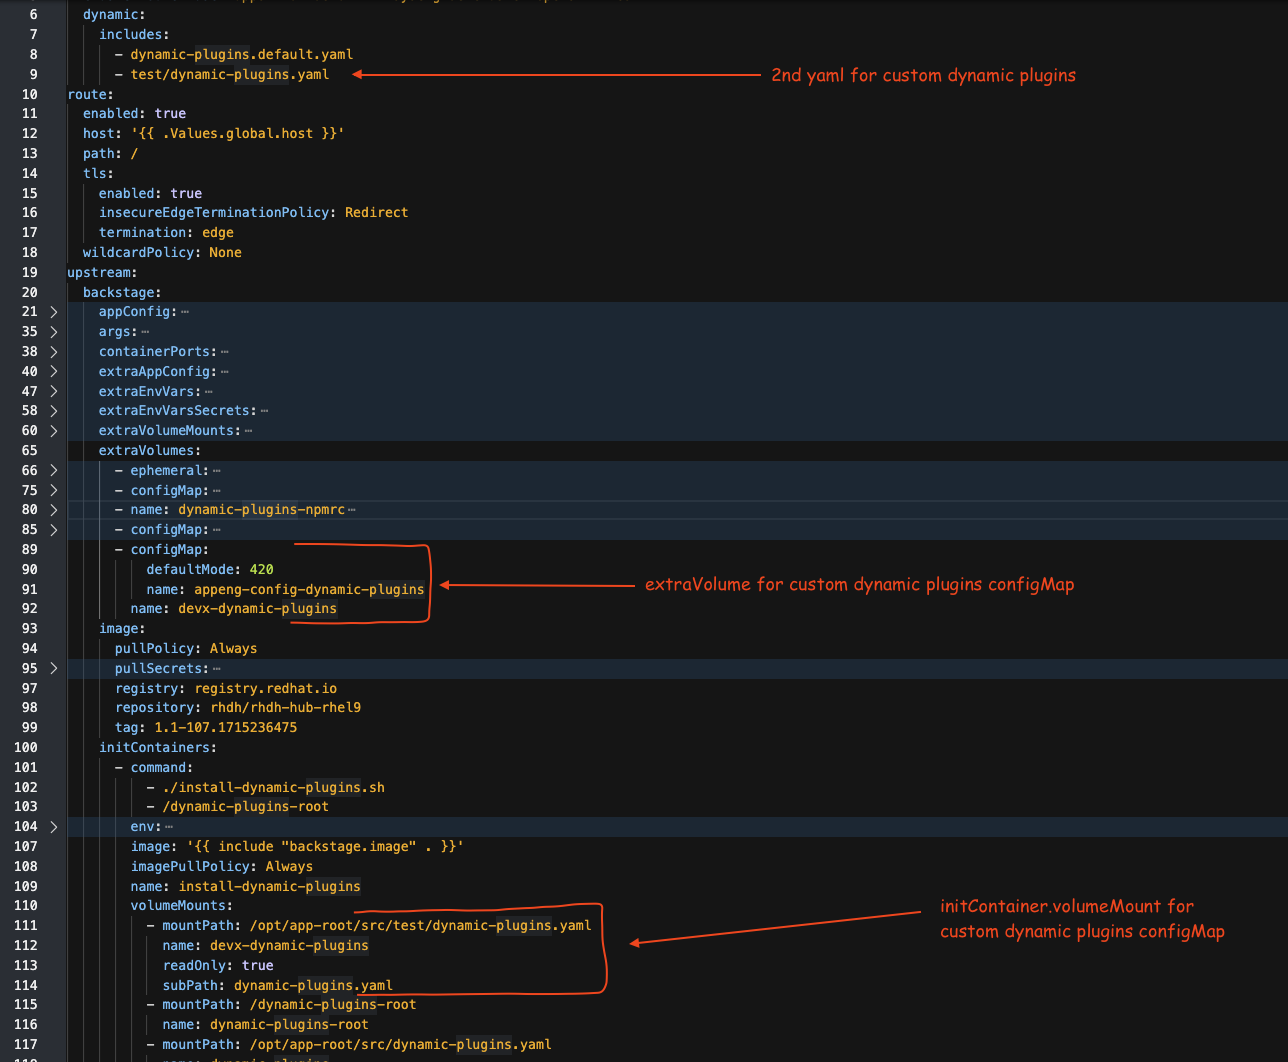
Task: Unfold the extraEnvVars block
Action: [x=54, y=391]
